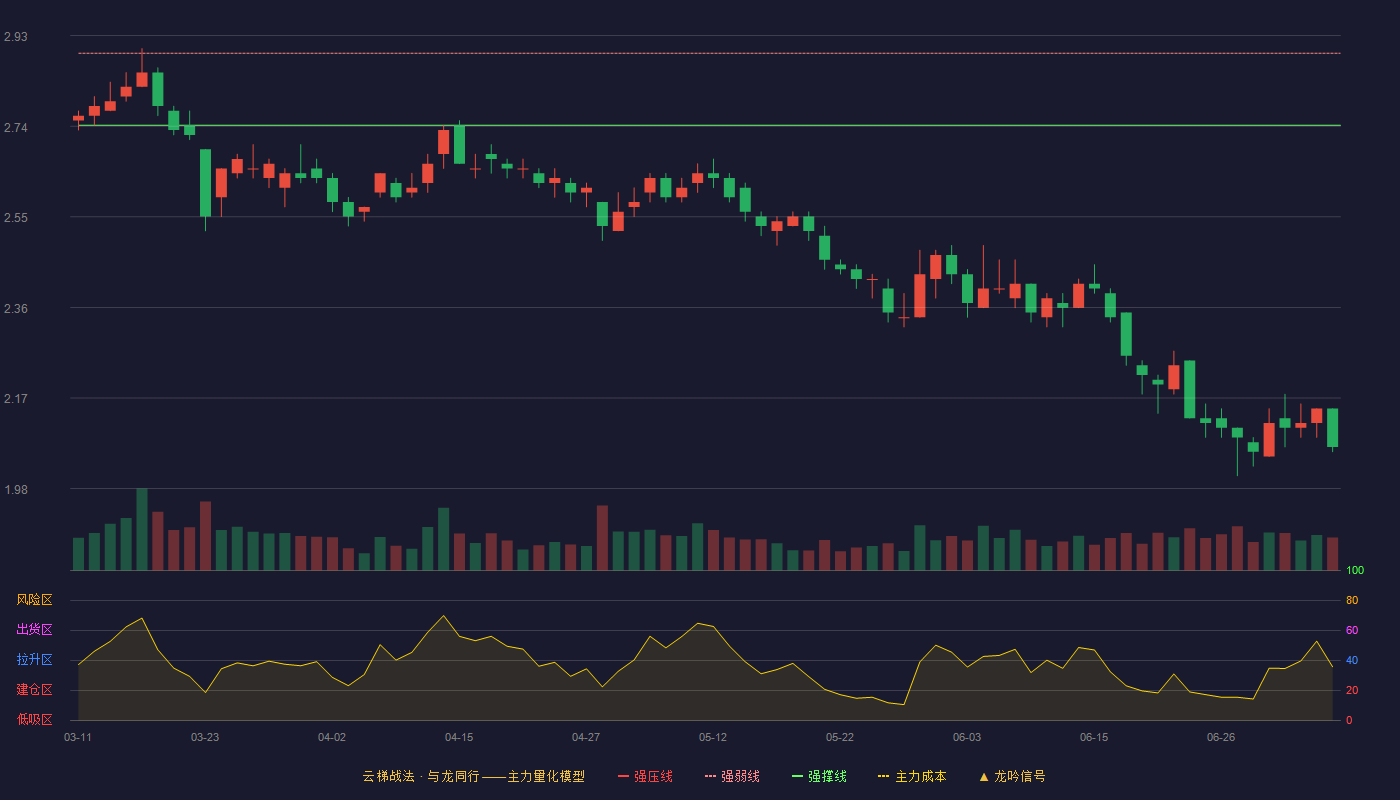Click the 04-15 date axis label

point(459,737)
